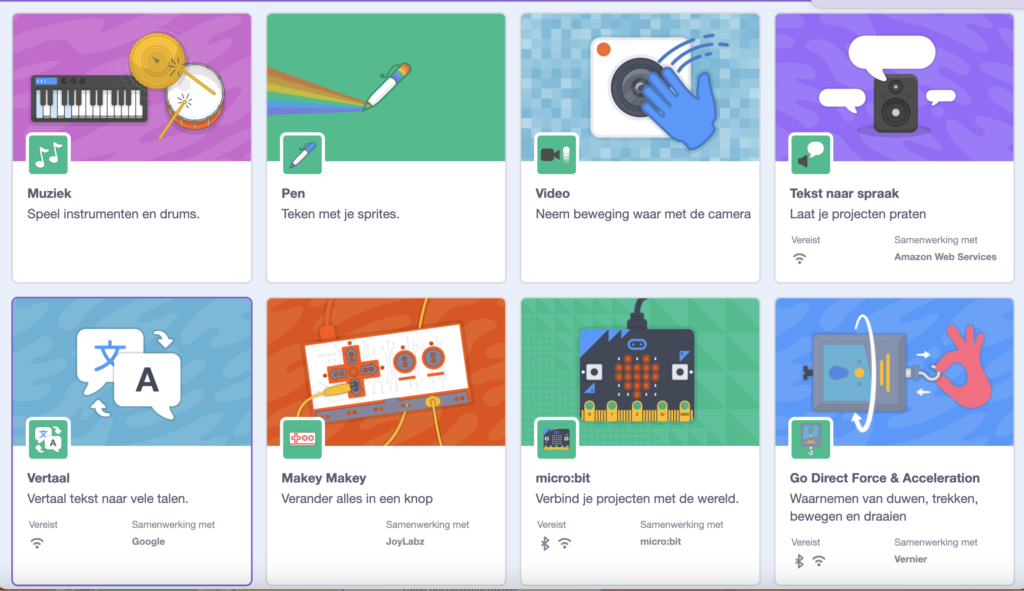Click the Vertaal translate badge icon
The height and width of the screenshot is (591, 1024).
tap(48, 438)
